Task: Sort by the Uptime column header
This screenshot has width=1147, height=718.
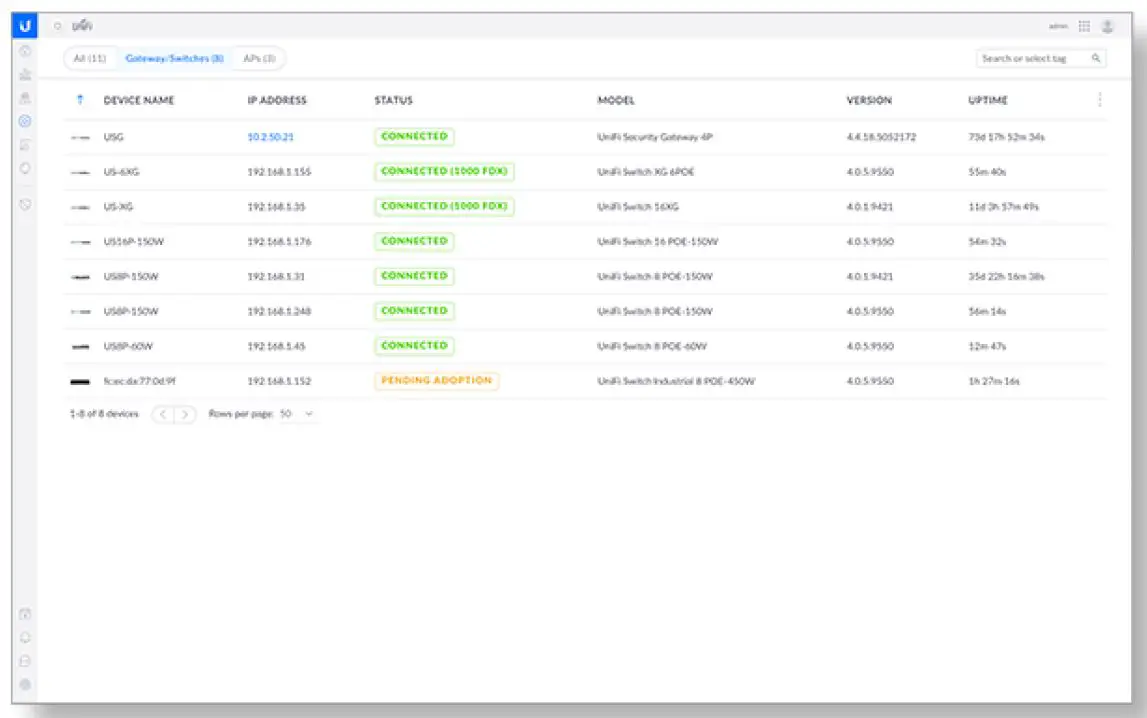Action: tap(988, 100)
